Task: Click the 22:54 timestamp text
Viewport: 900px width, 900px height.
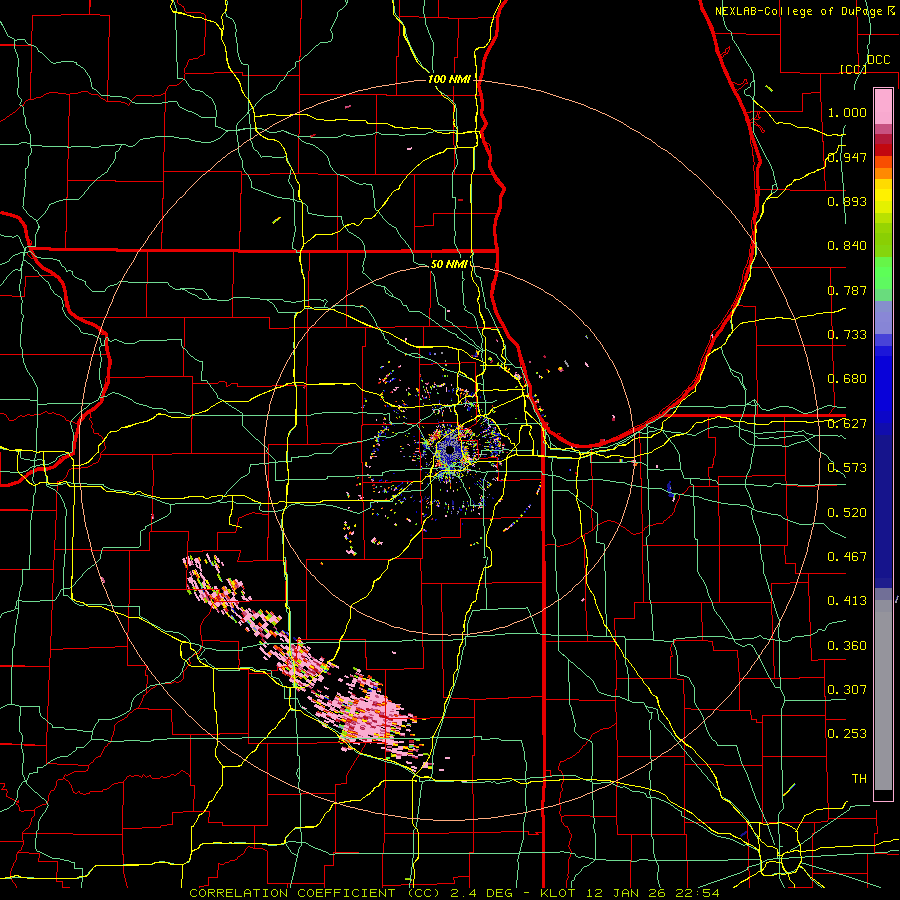Action: (697, 893)
